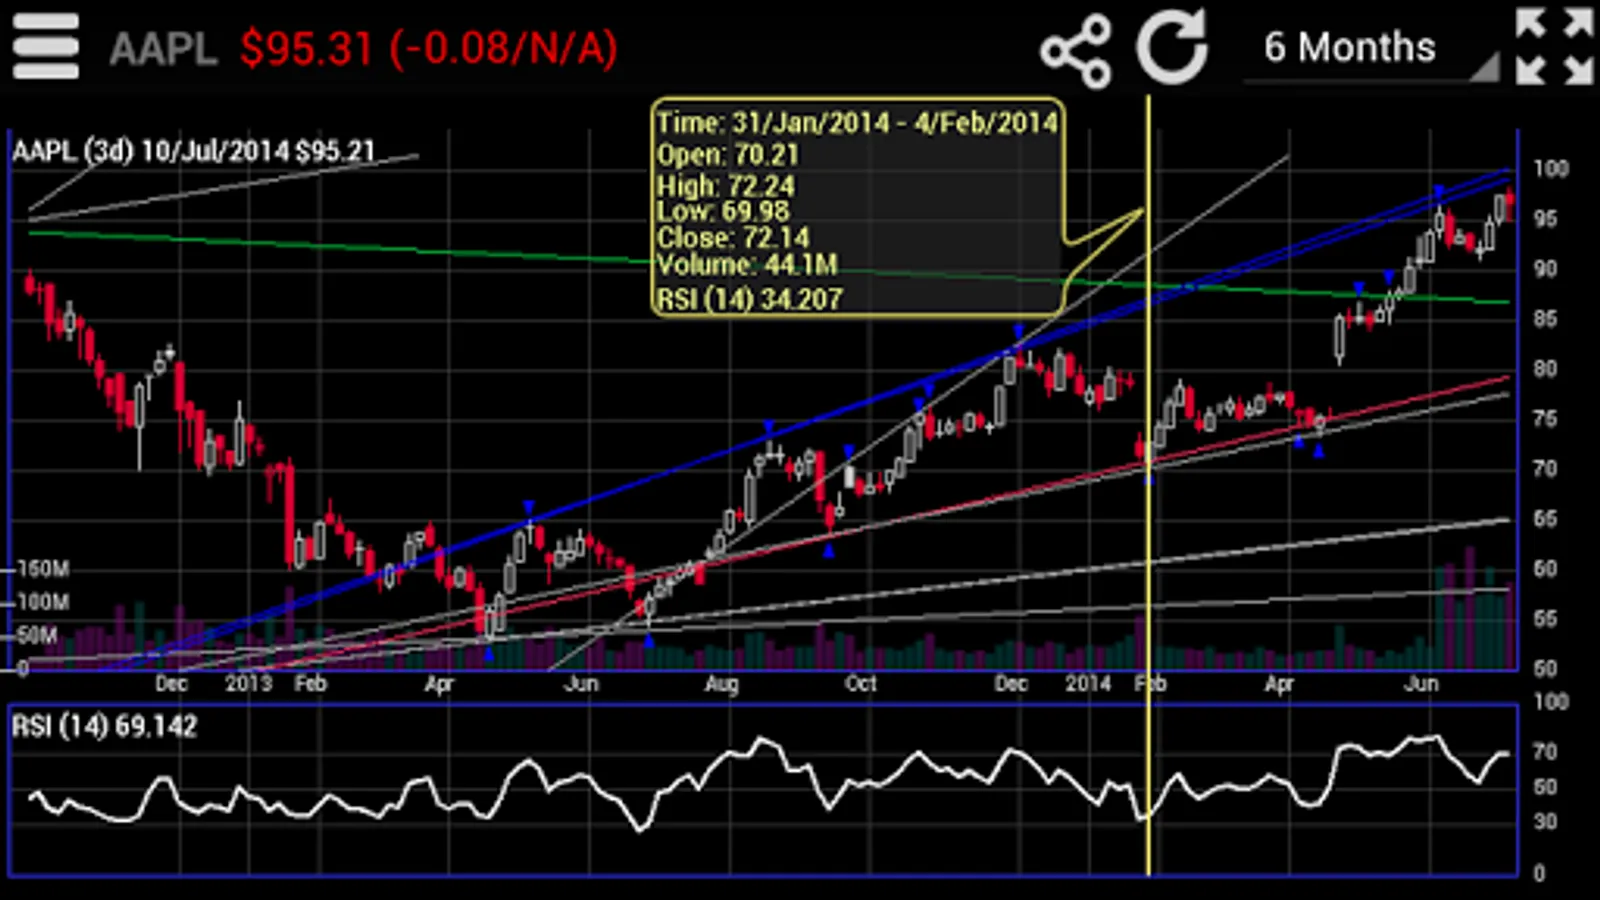Click the Aug label on time axis

721,684
